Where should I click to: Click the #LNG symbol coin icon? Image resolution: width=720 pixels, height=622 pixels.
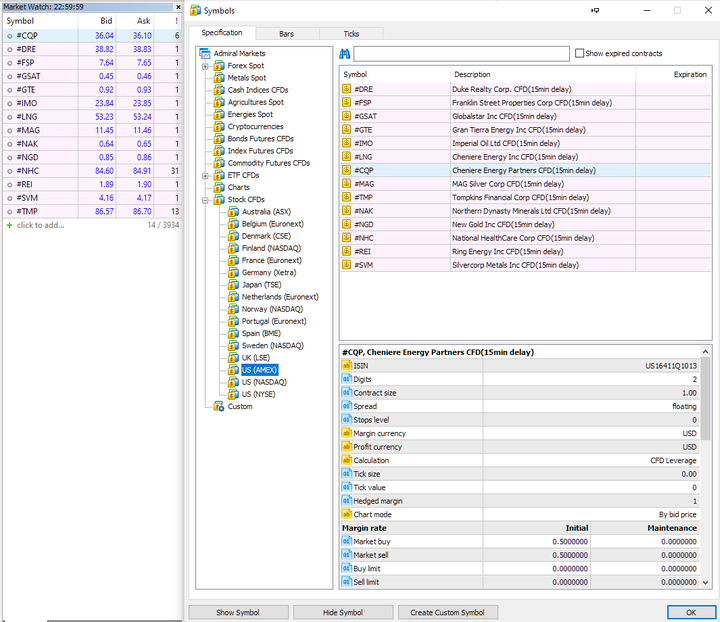click(347, 157)
